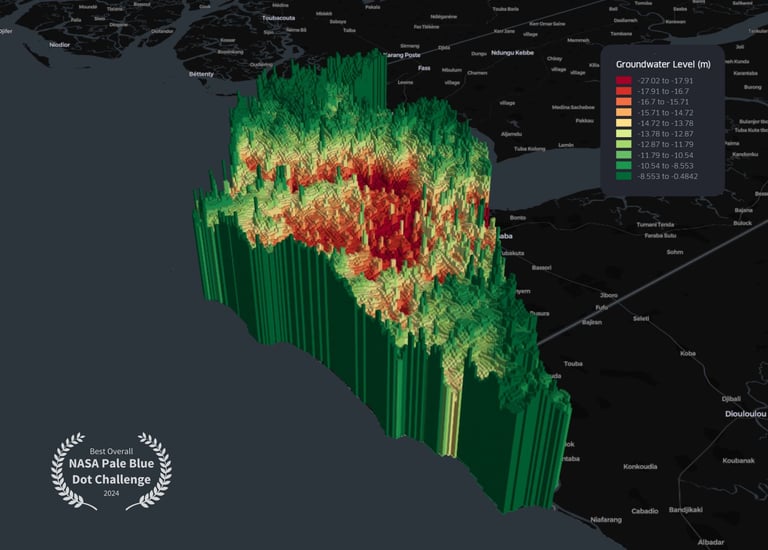Image resolution: width=768 pixels, height=550 pixels.
Task: Select the Tumani Tenda label
Action: [x=655, y=225]
